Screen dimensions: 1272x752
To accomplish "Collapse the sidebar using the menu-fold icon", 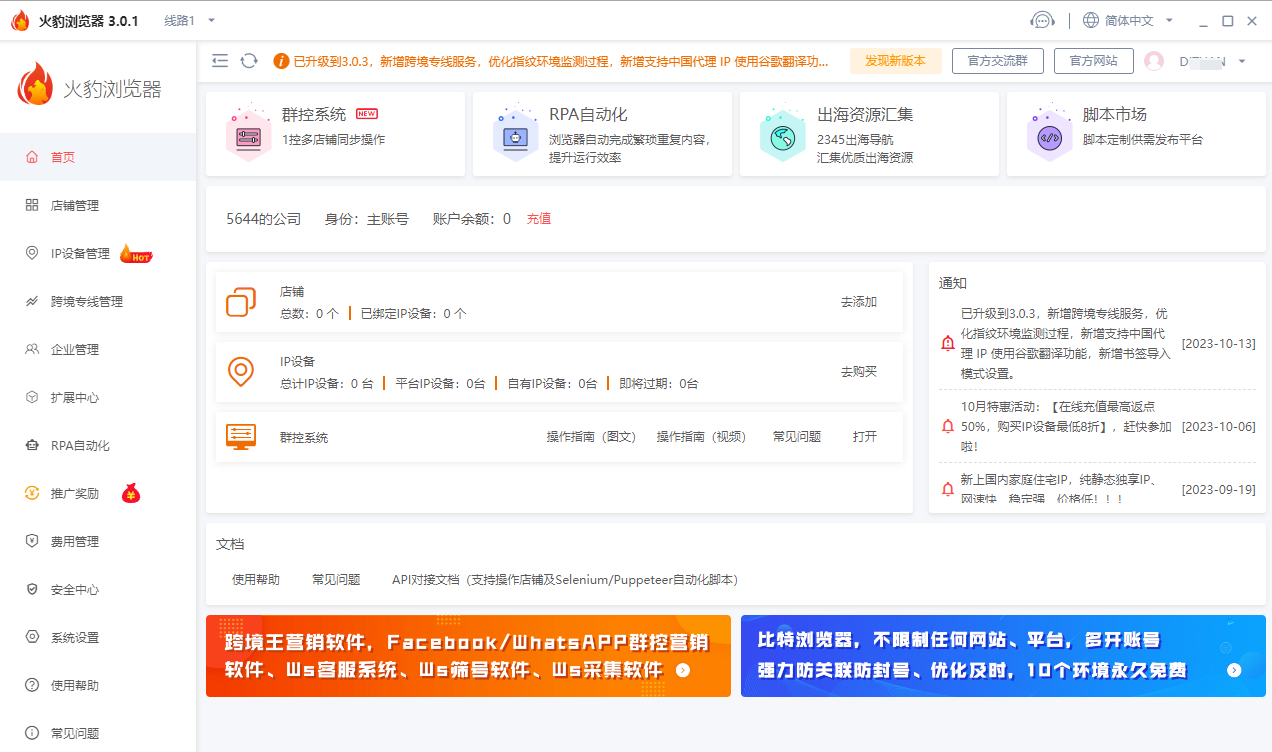I will coord(220,61).
